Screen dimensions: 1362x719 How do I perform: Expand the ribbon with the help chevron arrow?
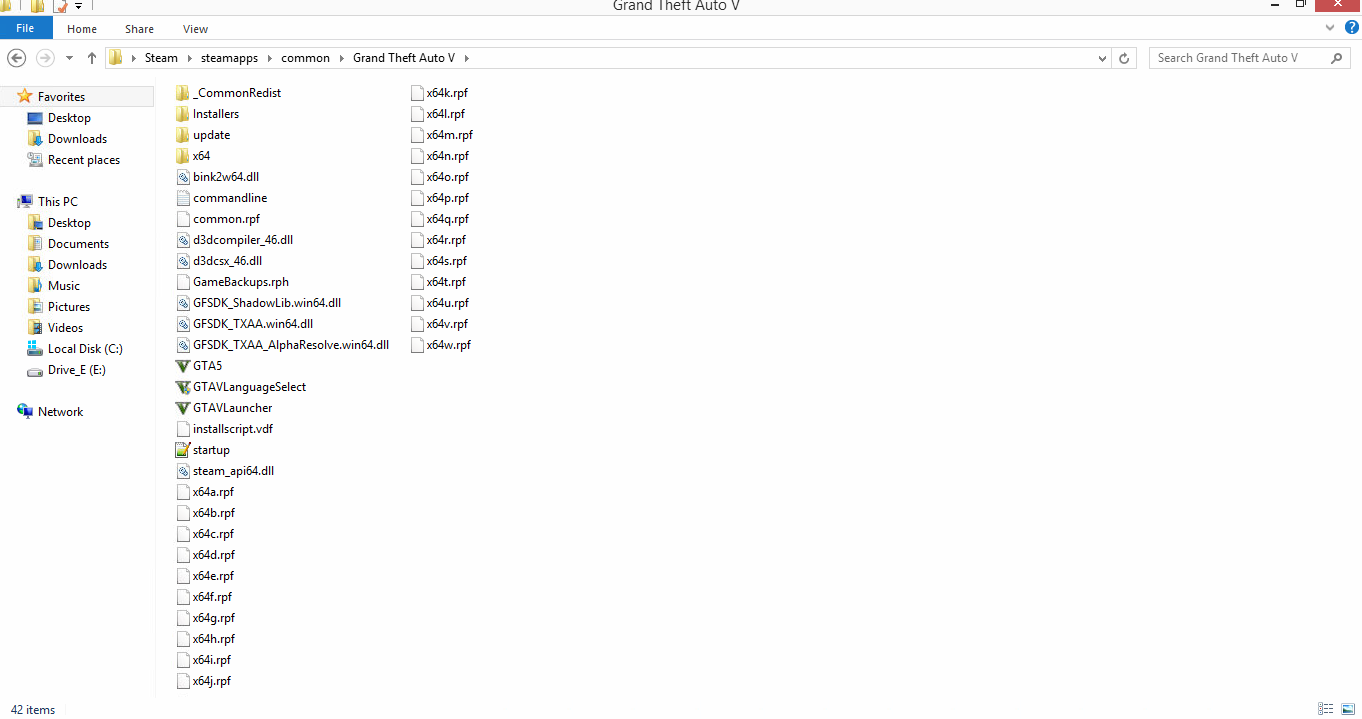(1330, 28)
